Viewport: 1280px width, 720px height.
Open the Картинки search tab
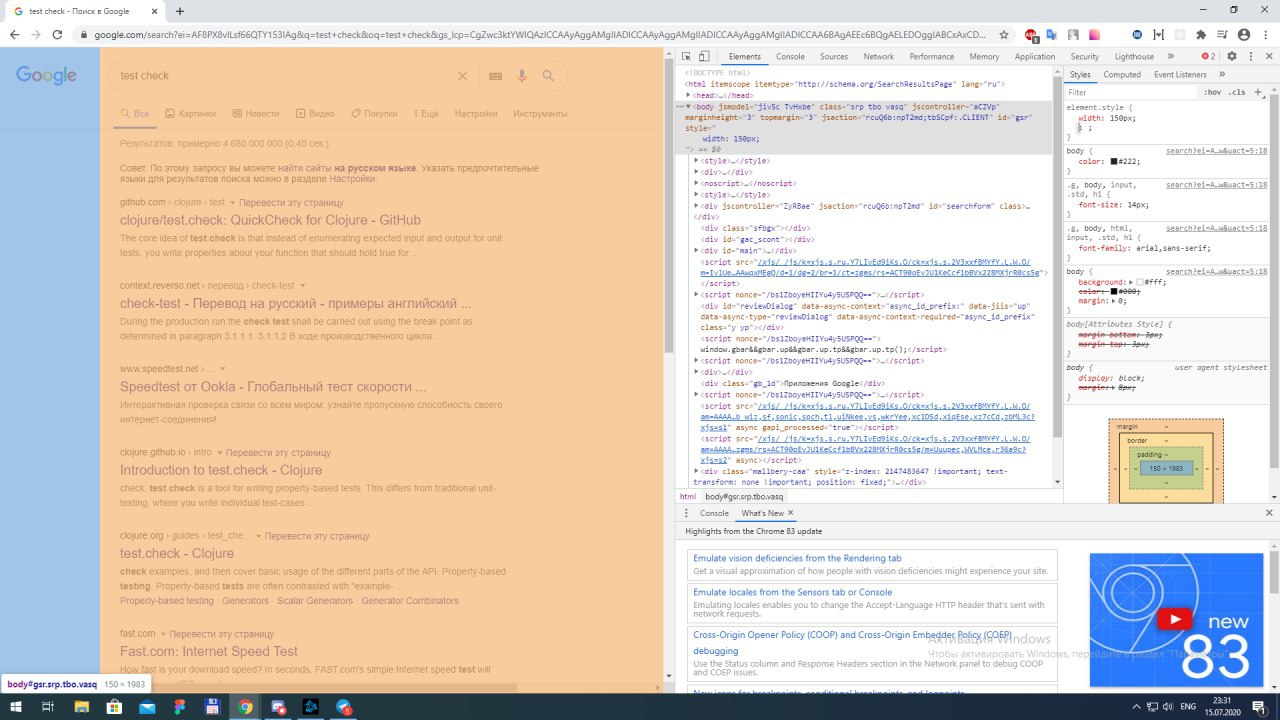pos(190,114)
